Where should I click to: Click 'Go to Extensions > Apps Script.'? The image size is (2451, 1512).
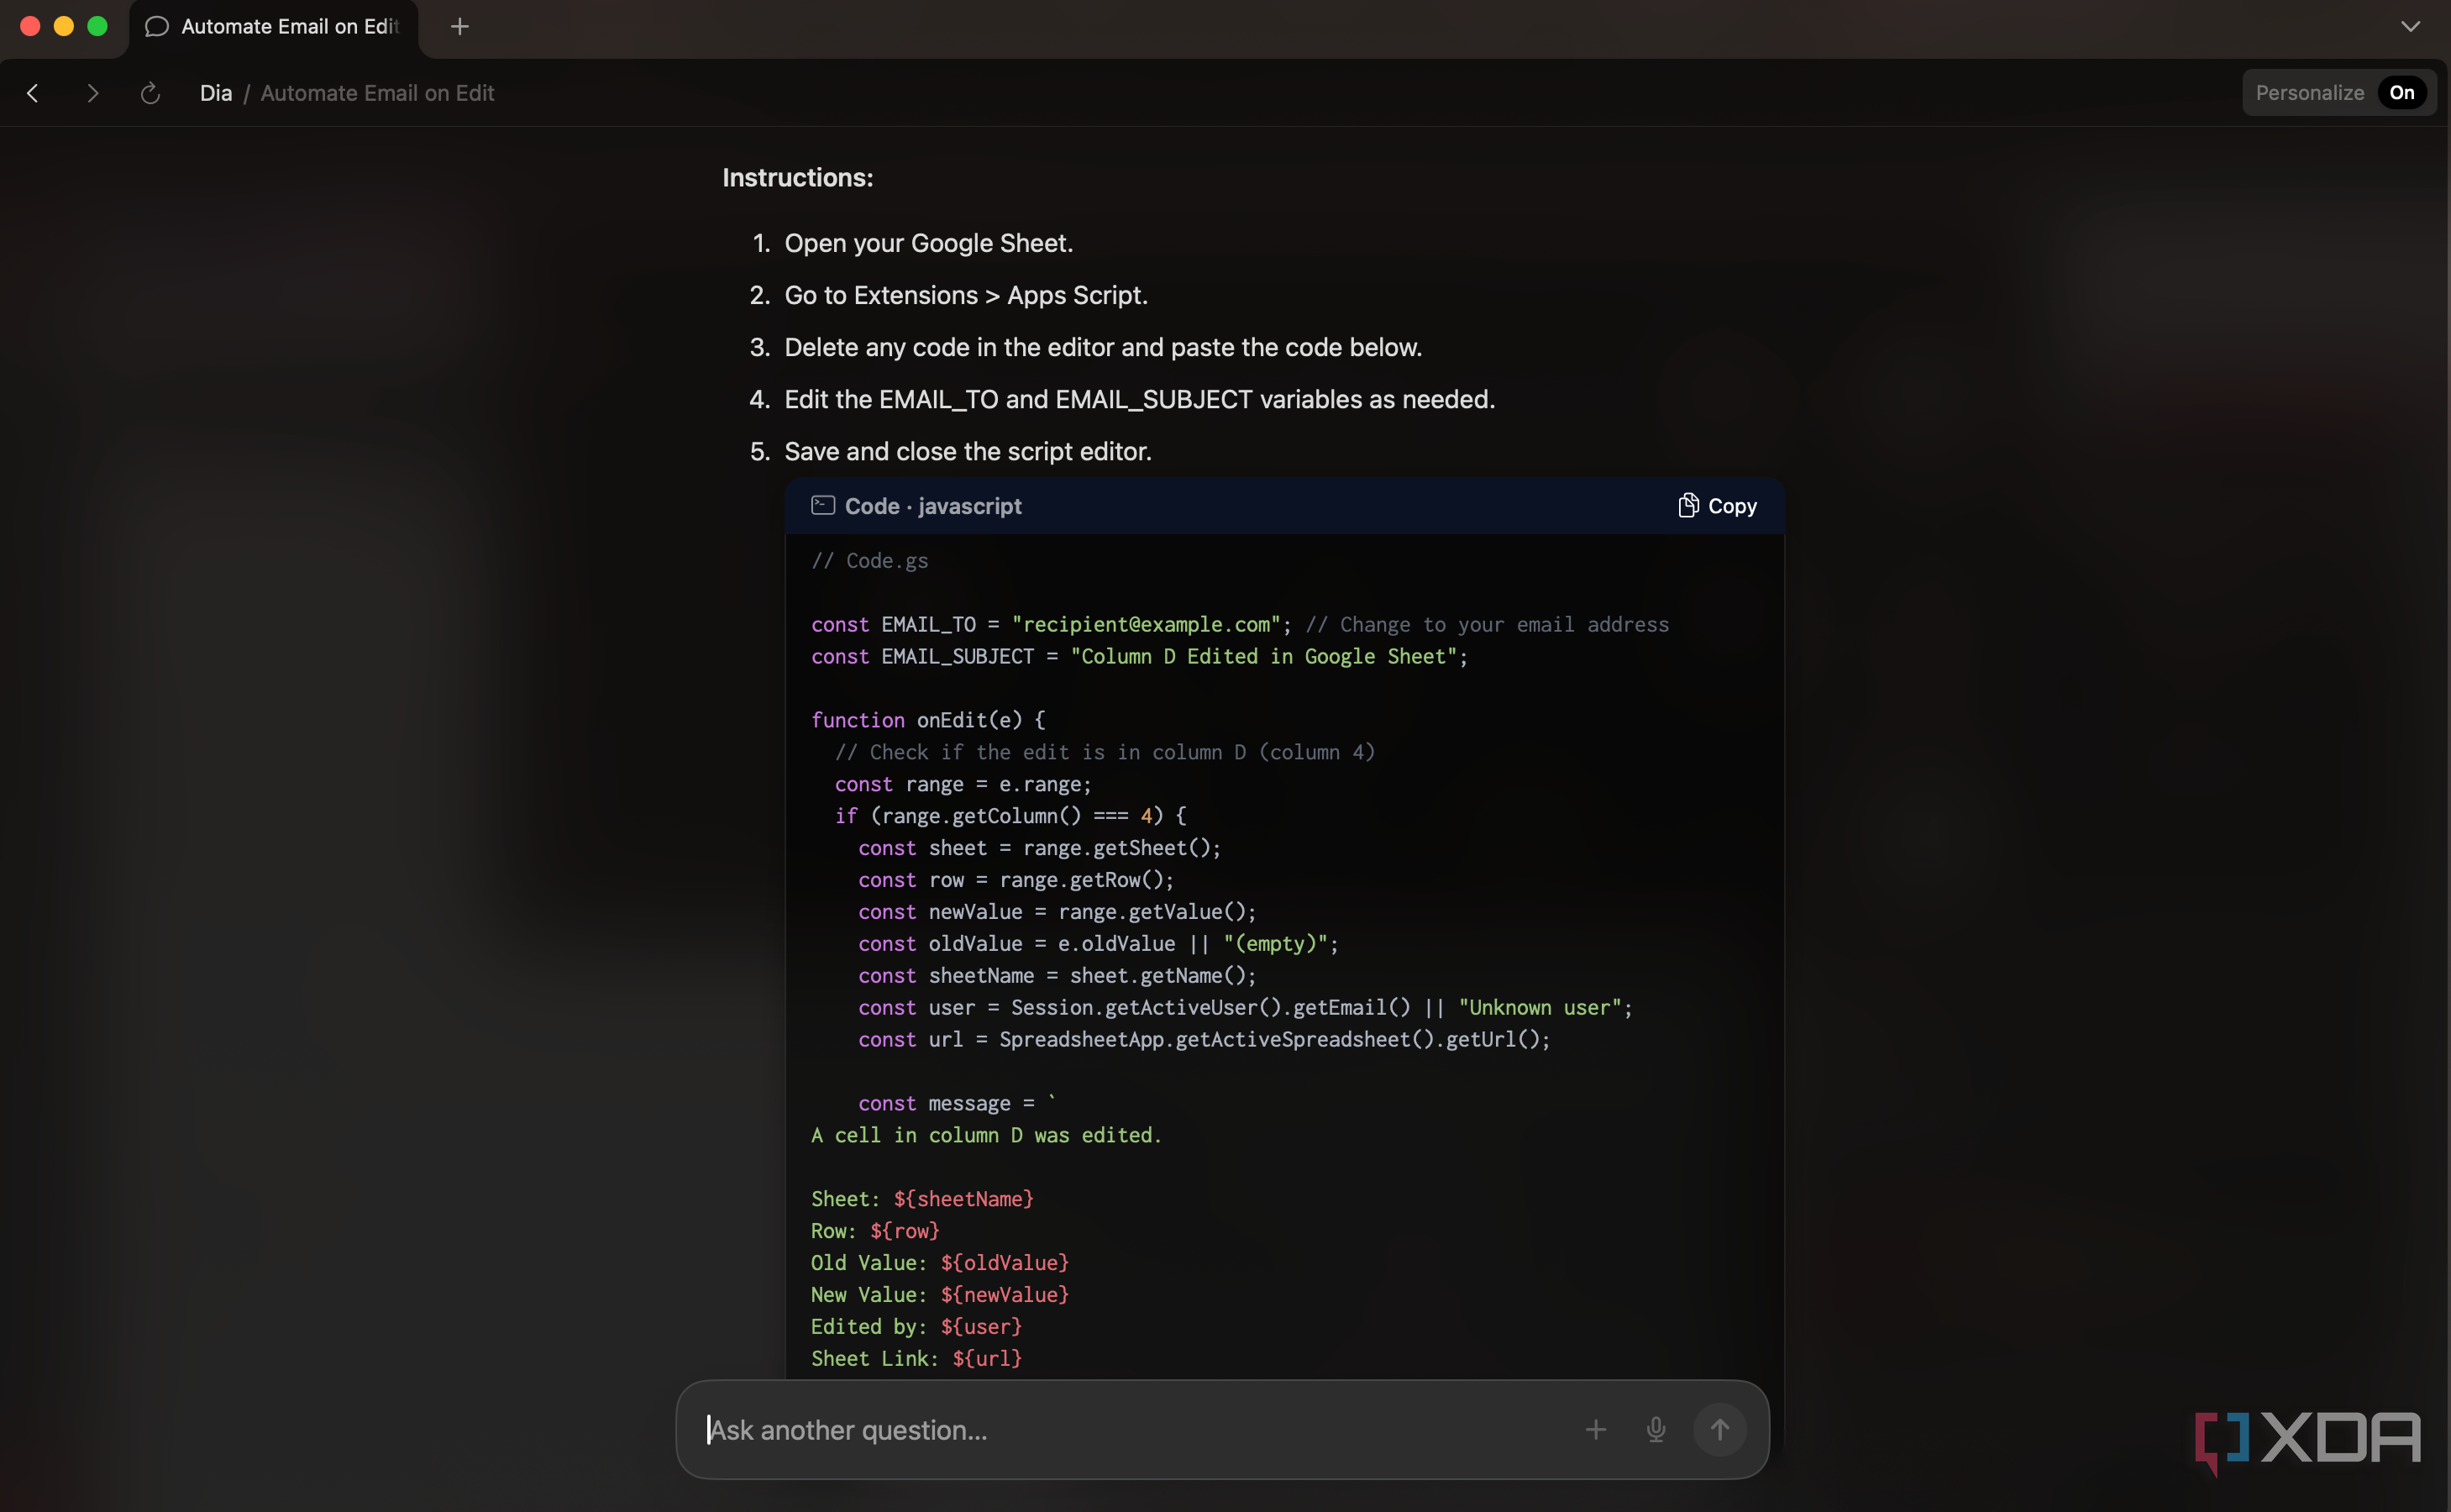point(966,295)
